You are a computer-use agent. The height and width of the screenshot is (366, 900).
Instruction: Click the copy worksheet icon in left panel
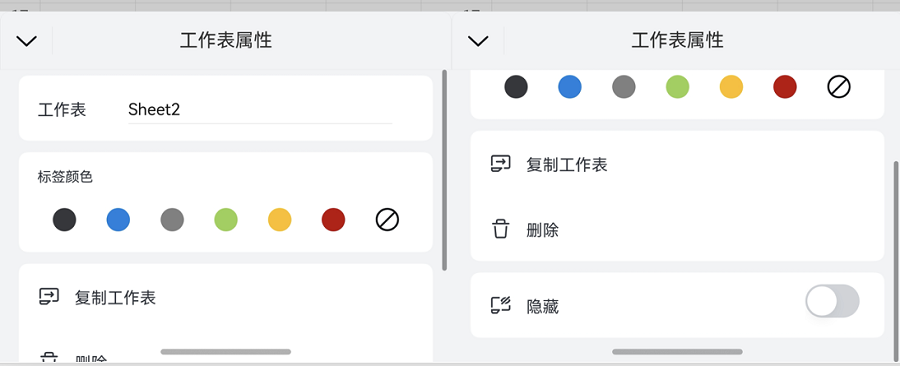click(49, 297)
